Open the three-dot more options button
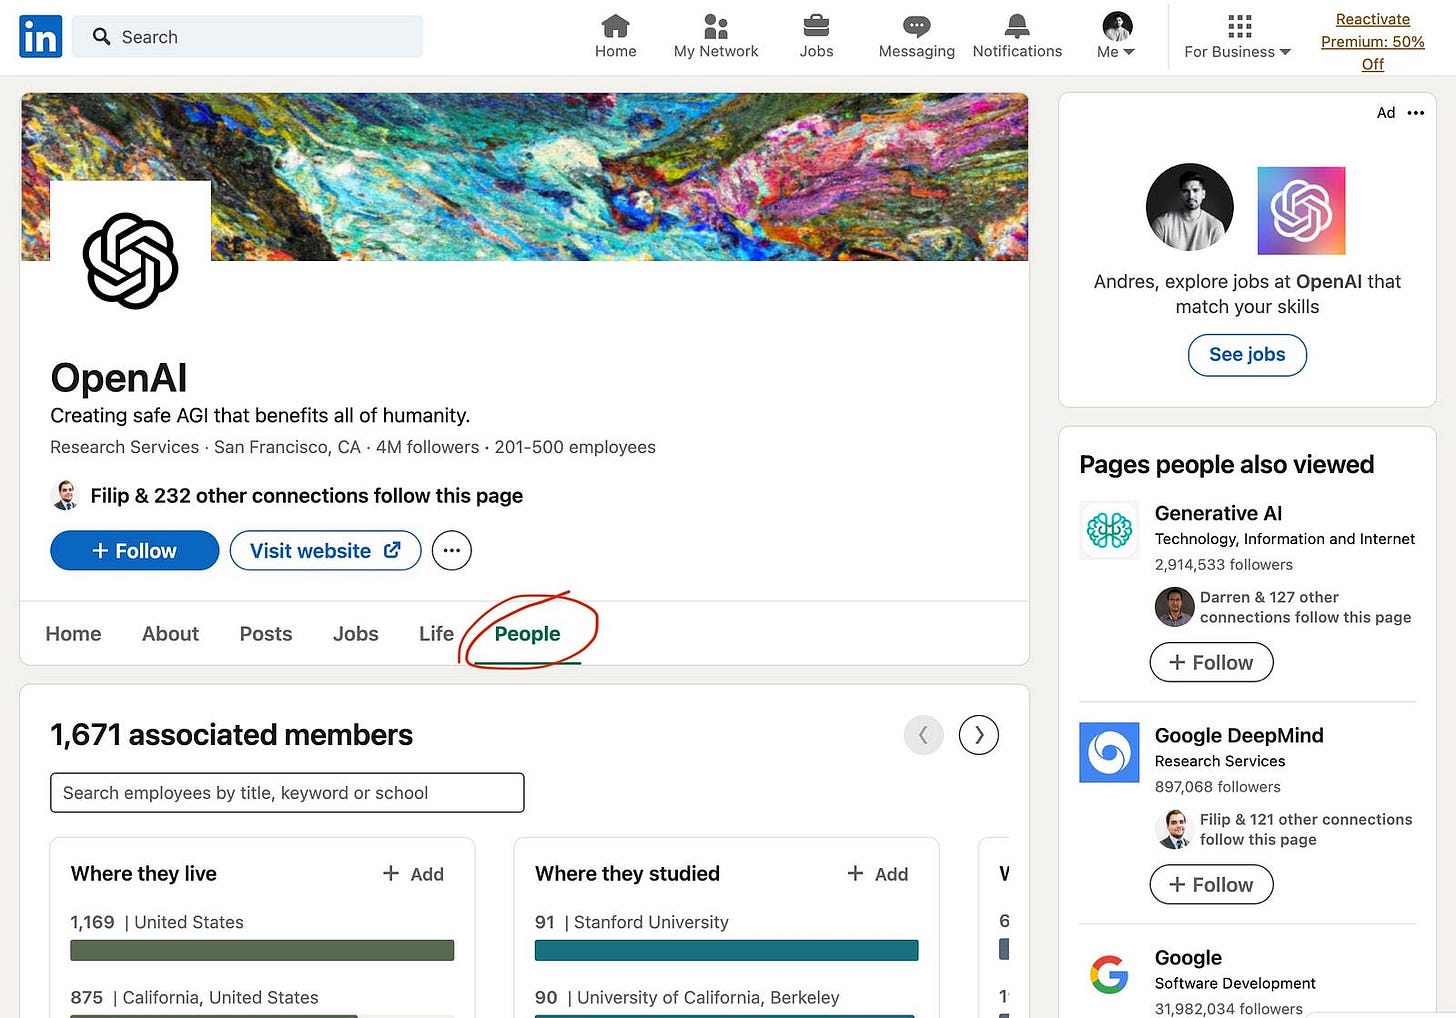The height and width of the screenshot is (1018, 1456). 452,550
